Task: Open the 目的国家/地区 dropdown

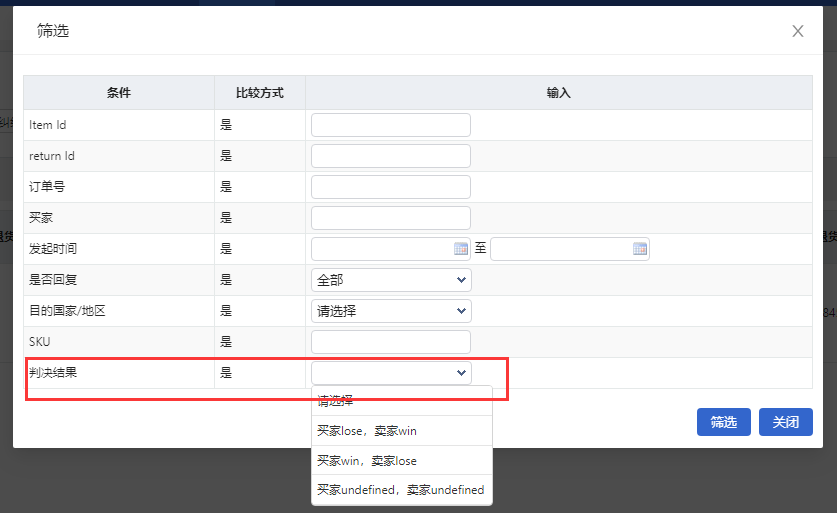Action: point(391,311)
